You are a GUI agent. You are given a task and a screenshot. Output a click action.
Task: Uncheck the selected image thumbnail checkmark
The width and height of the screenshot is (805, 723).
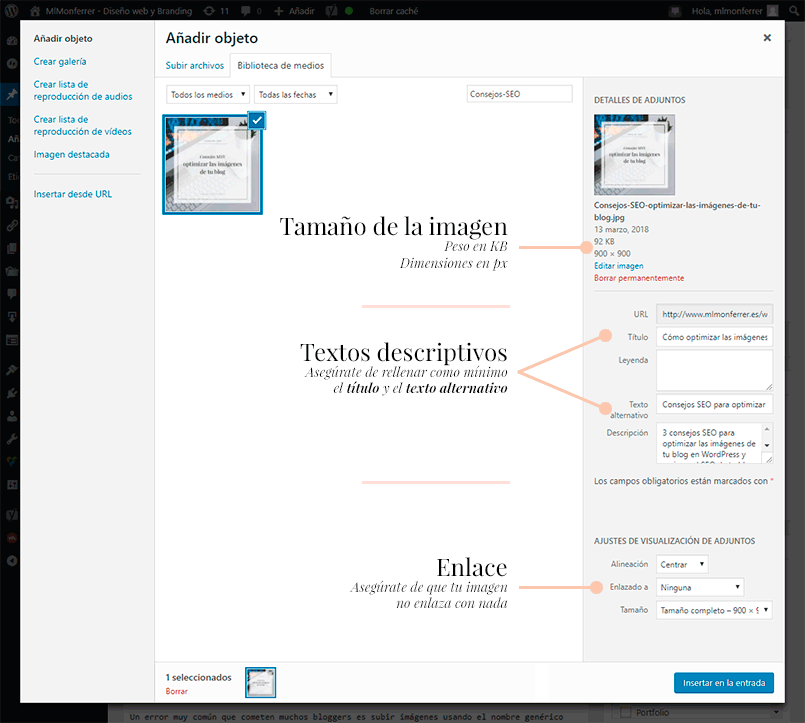255,119
